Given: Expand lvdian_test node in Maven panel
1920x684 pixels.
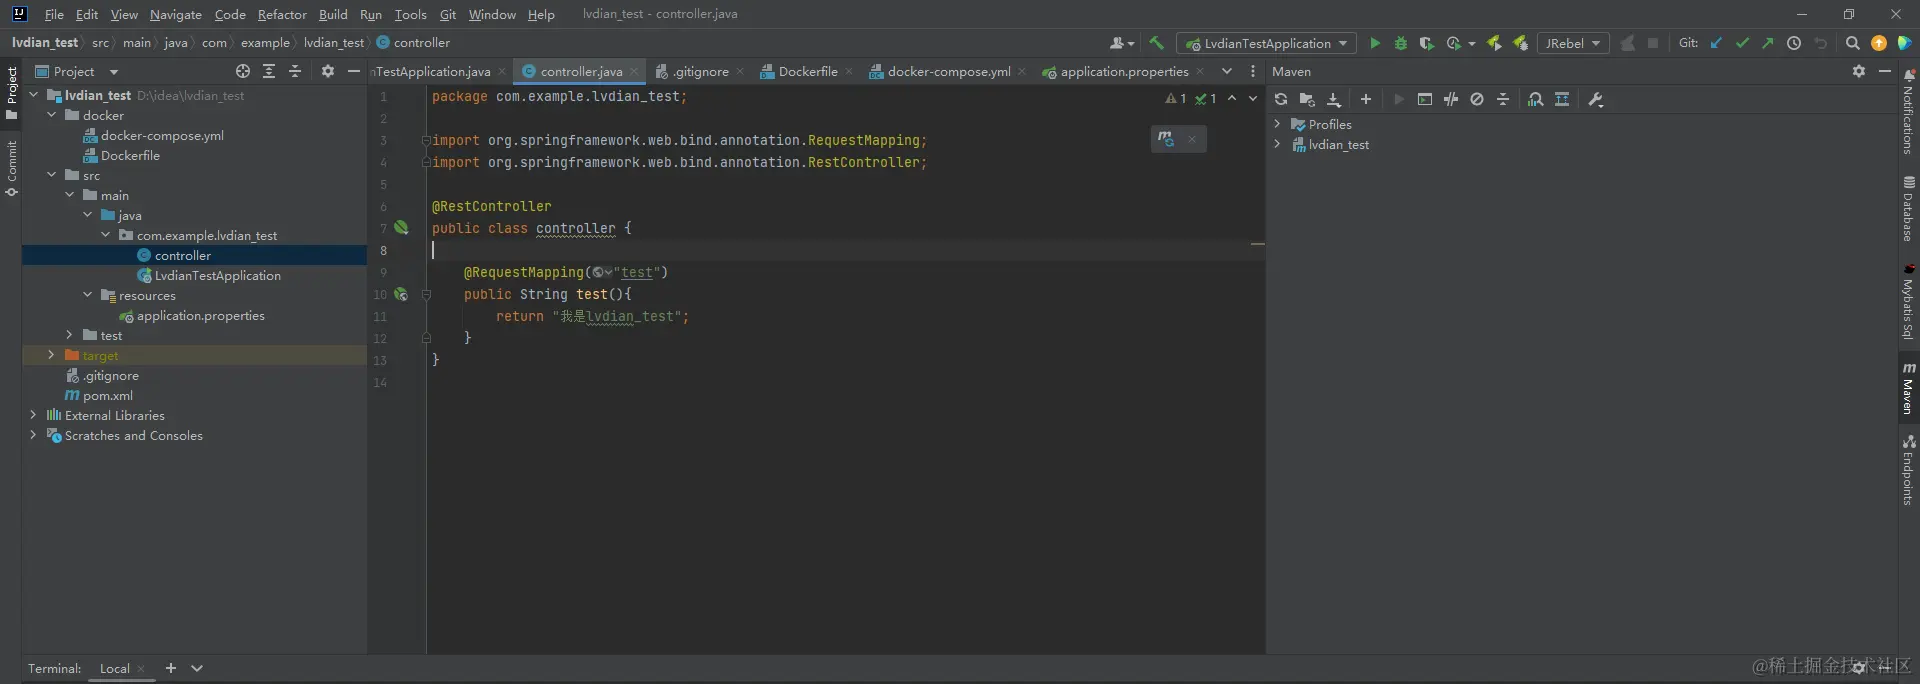Looking at the screenshot, I should pyautogui.click(x=1277, y=144).
